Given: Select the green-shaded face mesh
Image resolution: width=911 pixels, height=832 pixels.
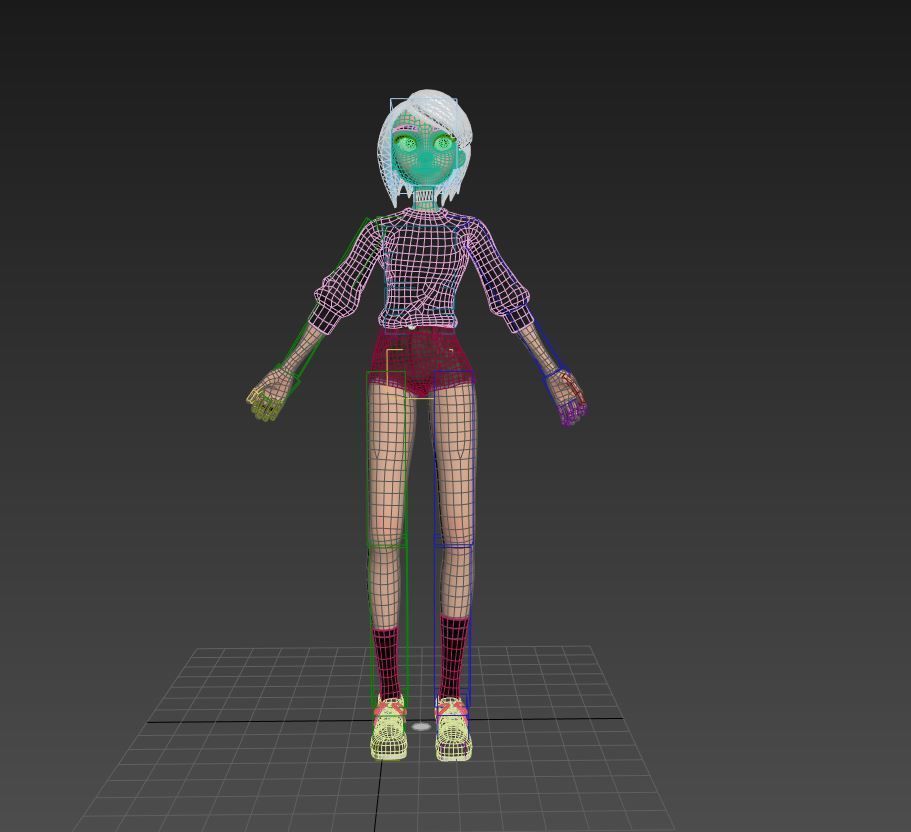Looking at the screenshot, I should tap(426, 158).
